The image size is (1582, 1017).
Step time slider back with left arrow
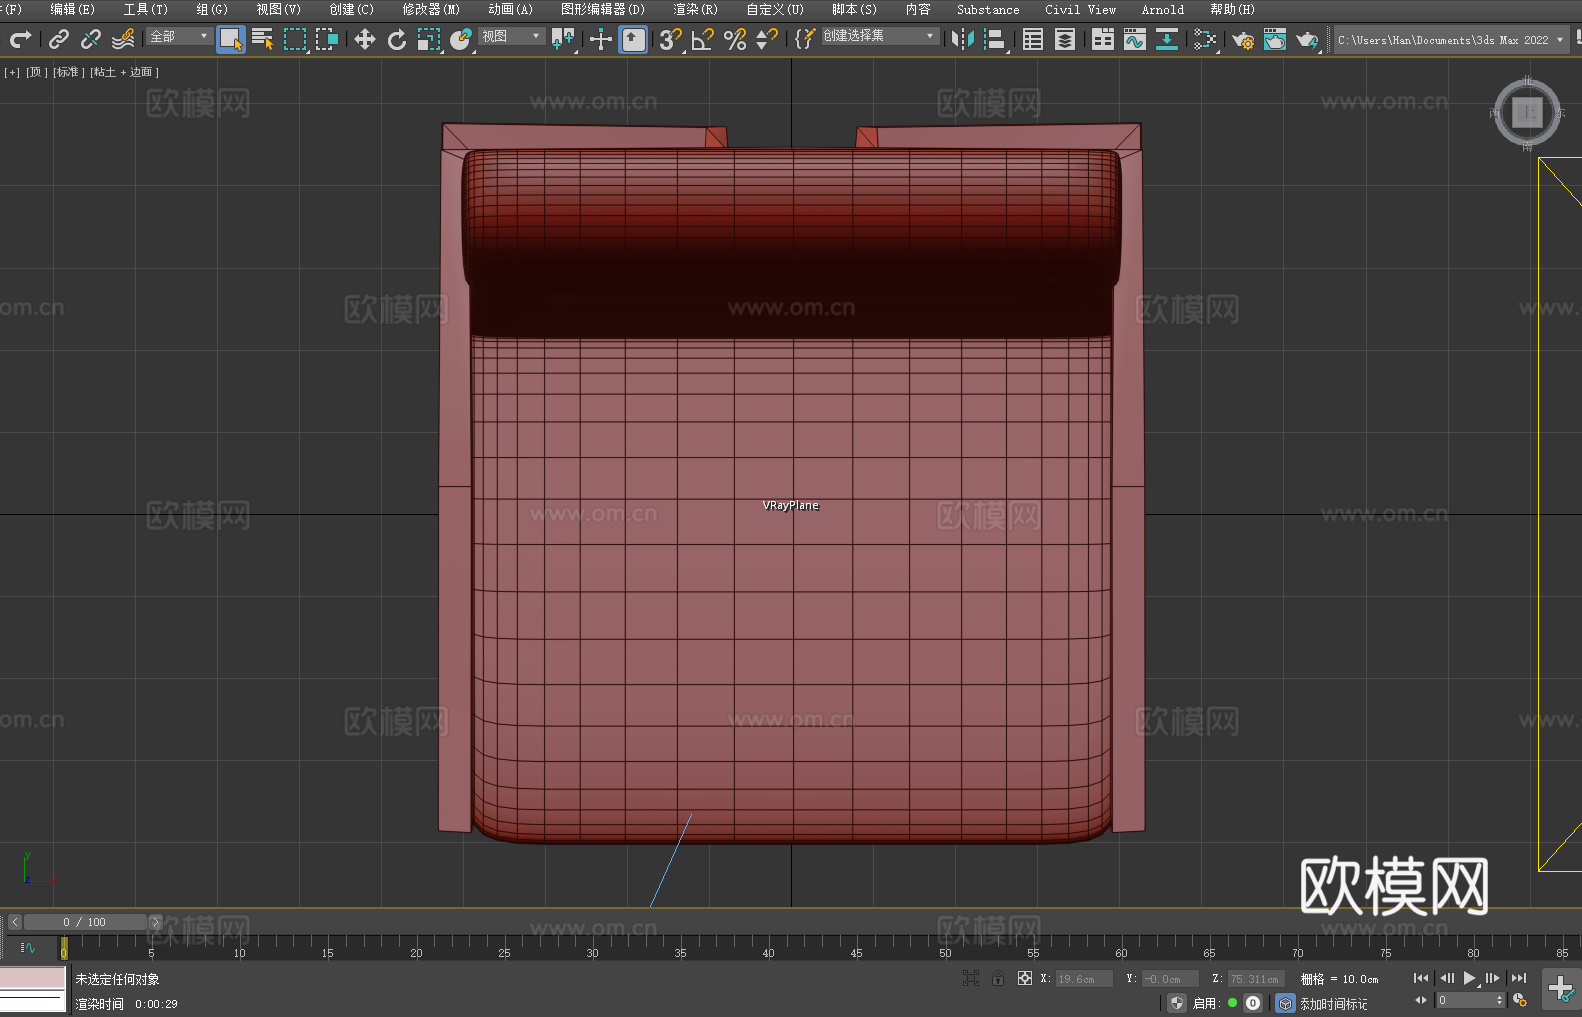coord(14,922)
